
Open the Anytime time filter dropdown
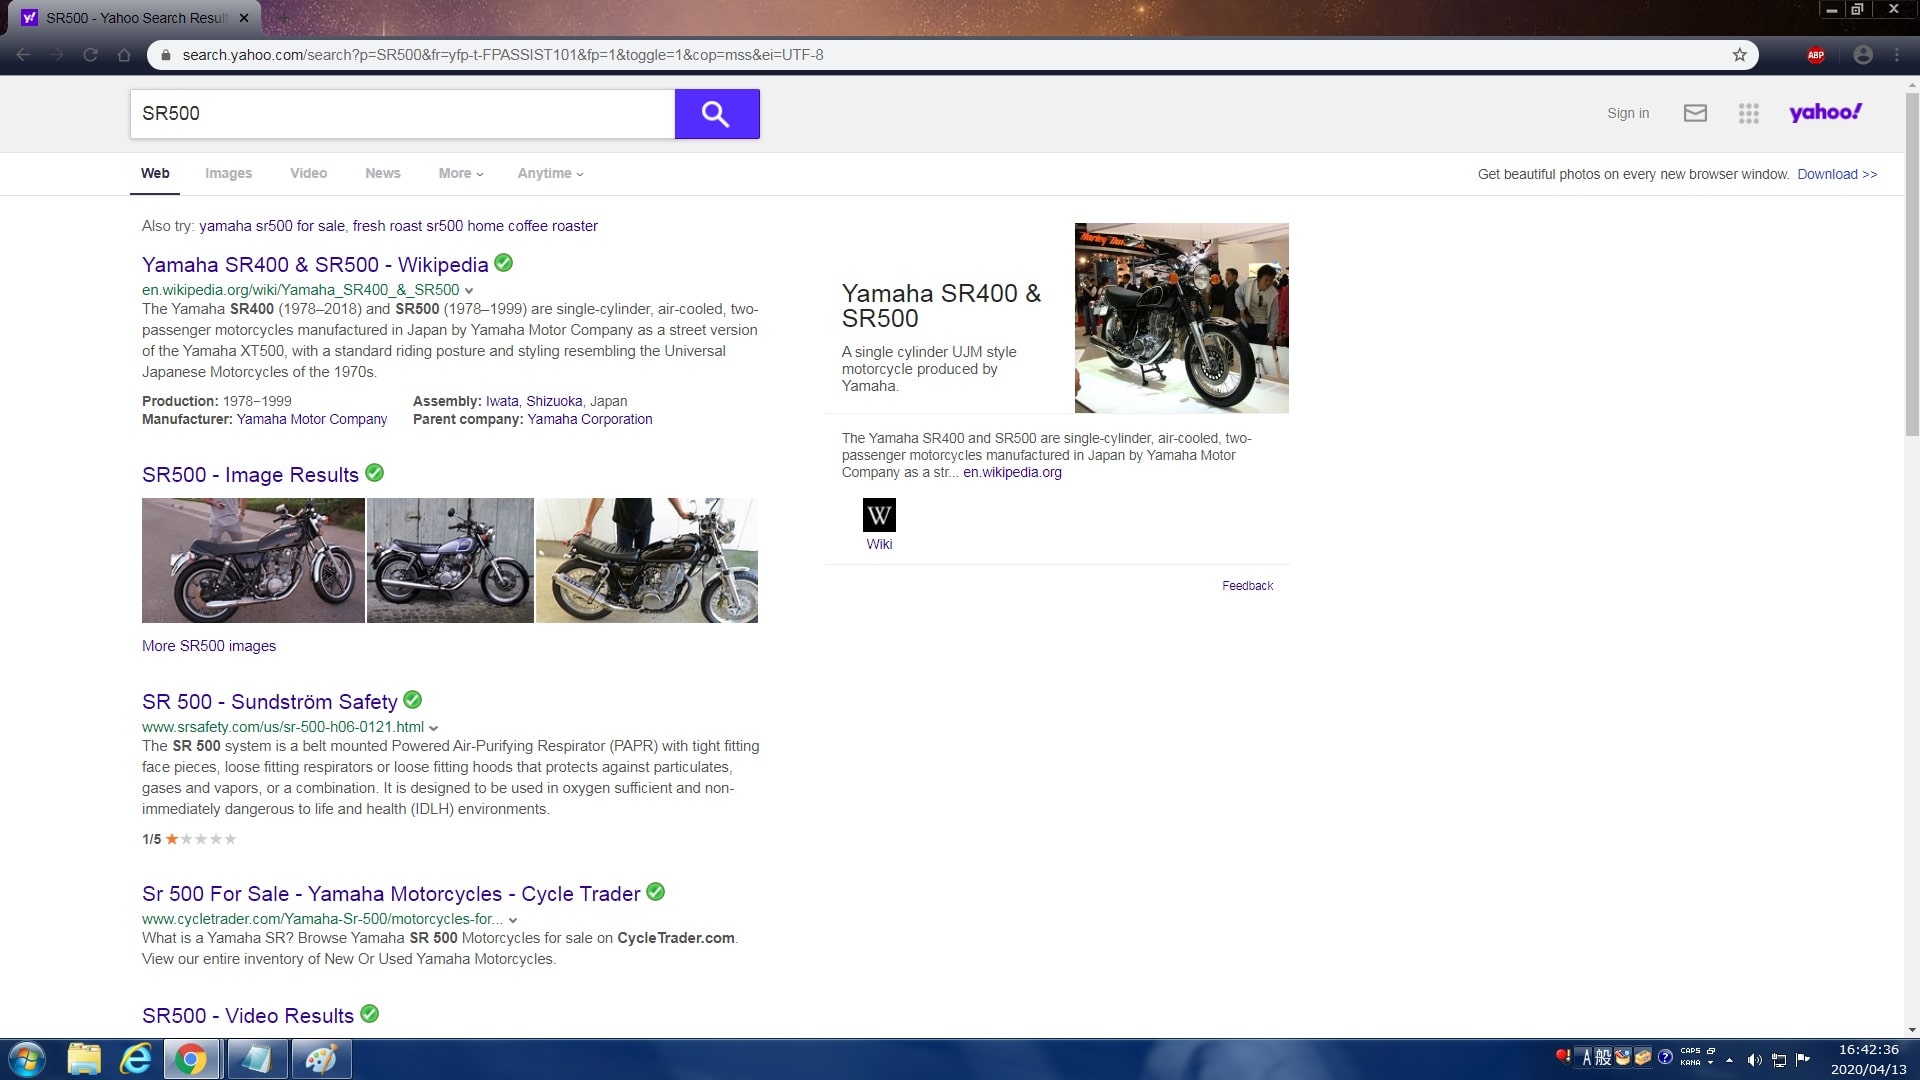[x=550, y=173]
